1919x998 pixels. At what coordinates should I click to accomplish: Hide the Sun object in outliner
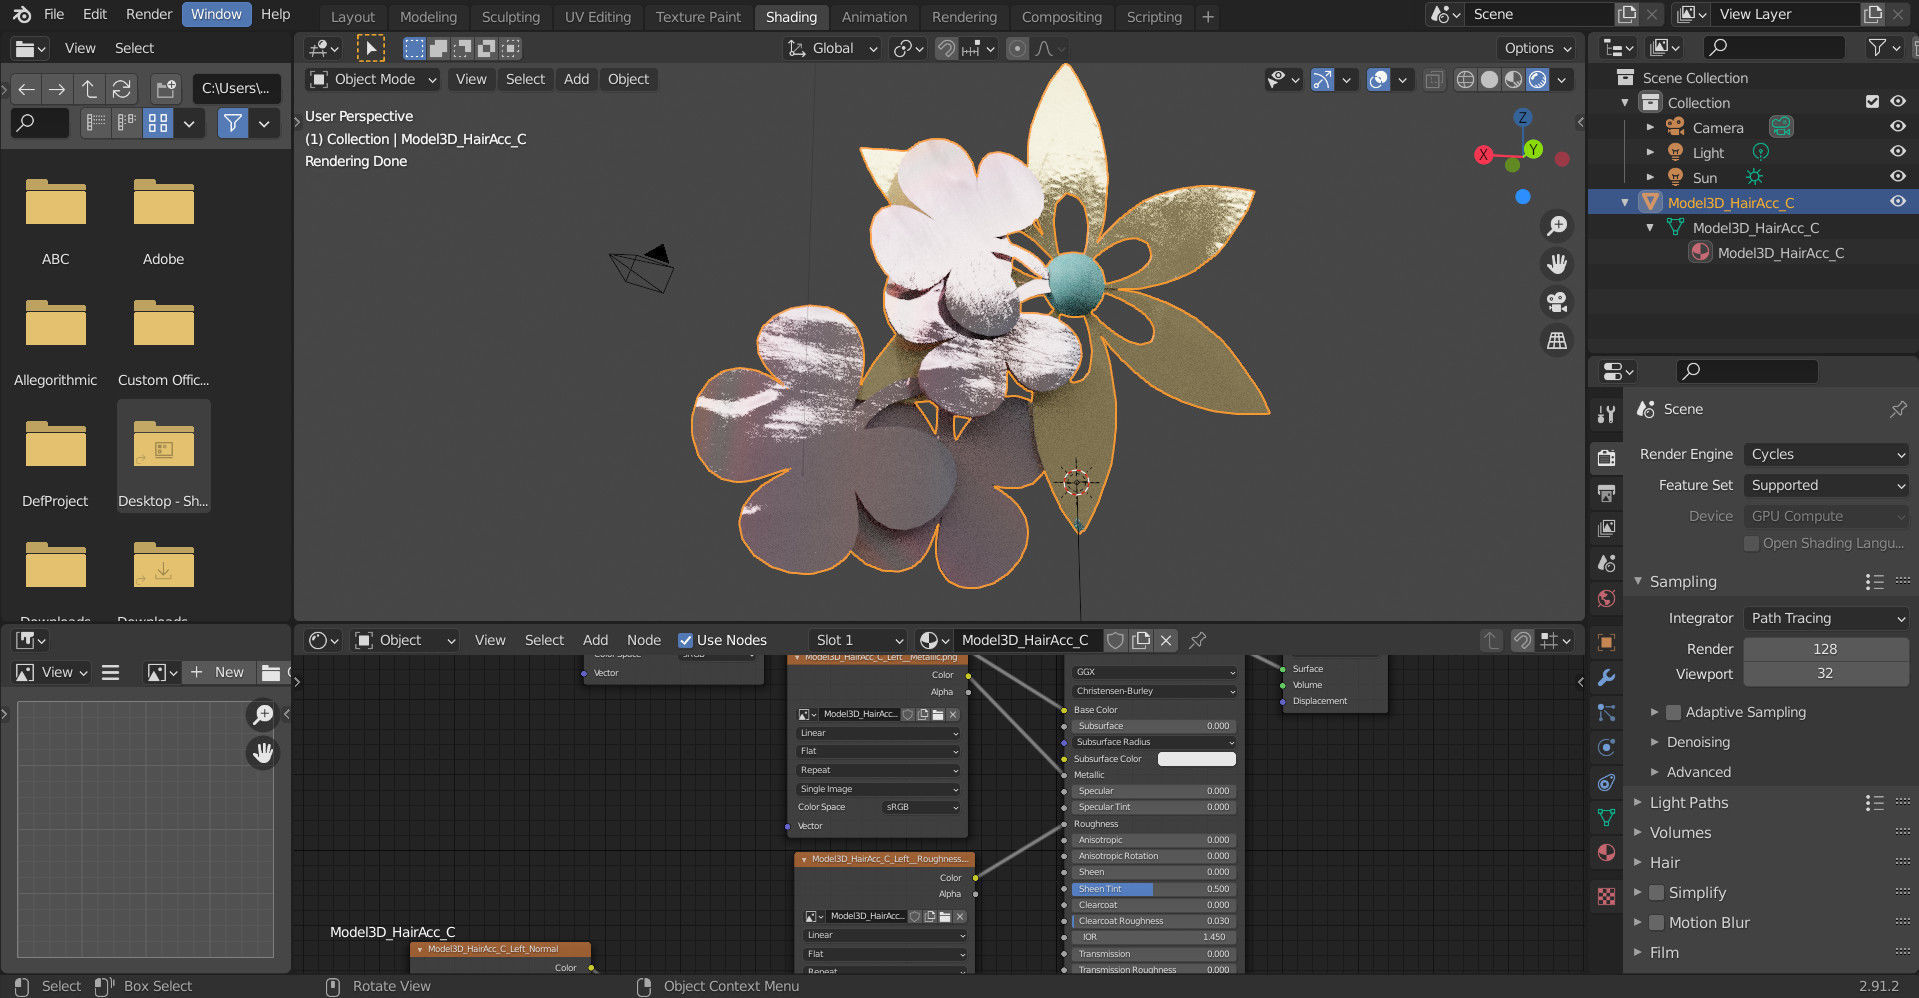pyautogui.click(x=1897, y=176)
